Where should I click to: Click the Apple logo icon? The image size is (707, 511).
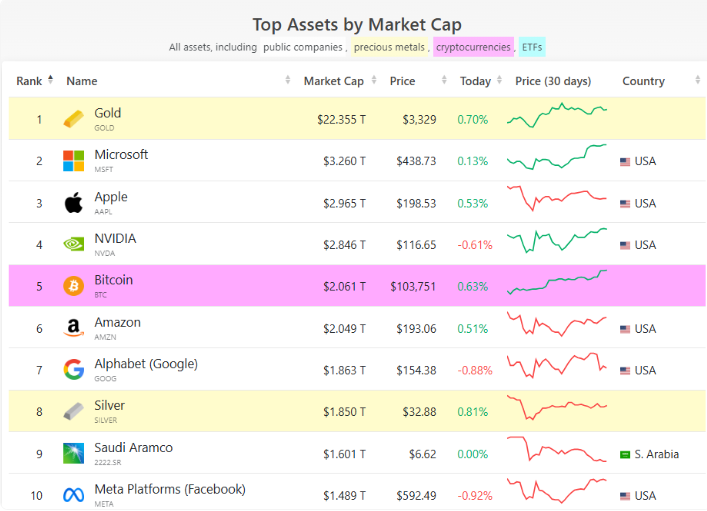73,203
